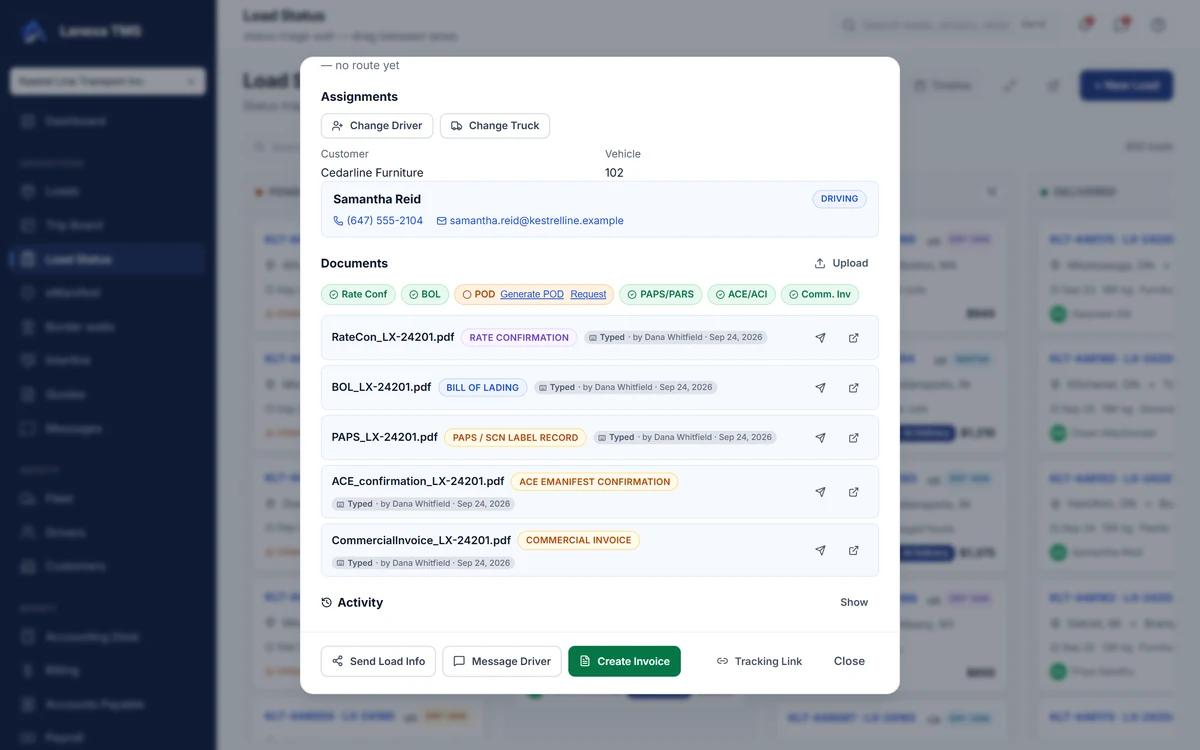Click Send Load Info

(x=378, y=661)
